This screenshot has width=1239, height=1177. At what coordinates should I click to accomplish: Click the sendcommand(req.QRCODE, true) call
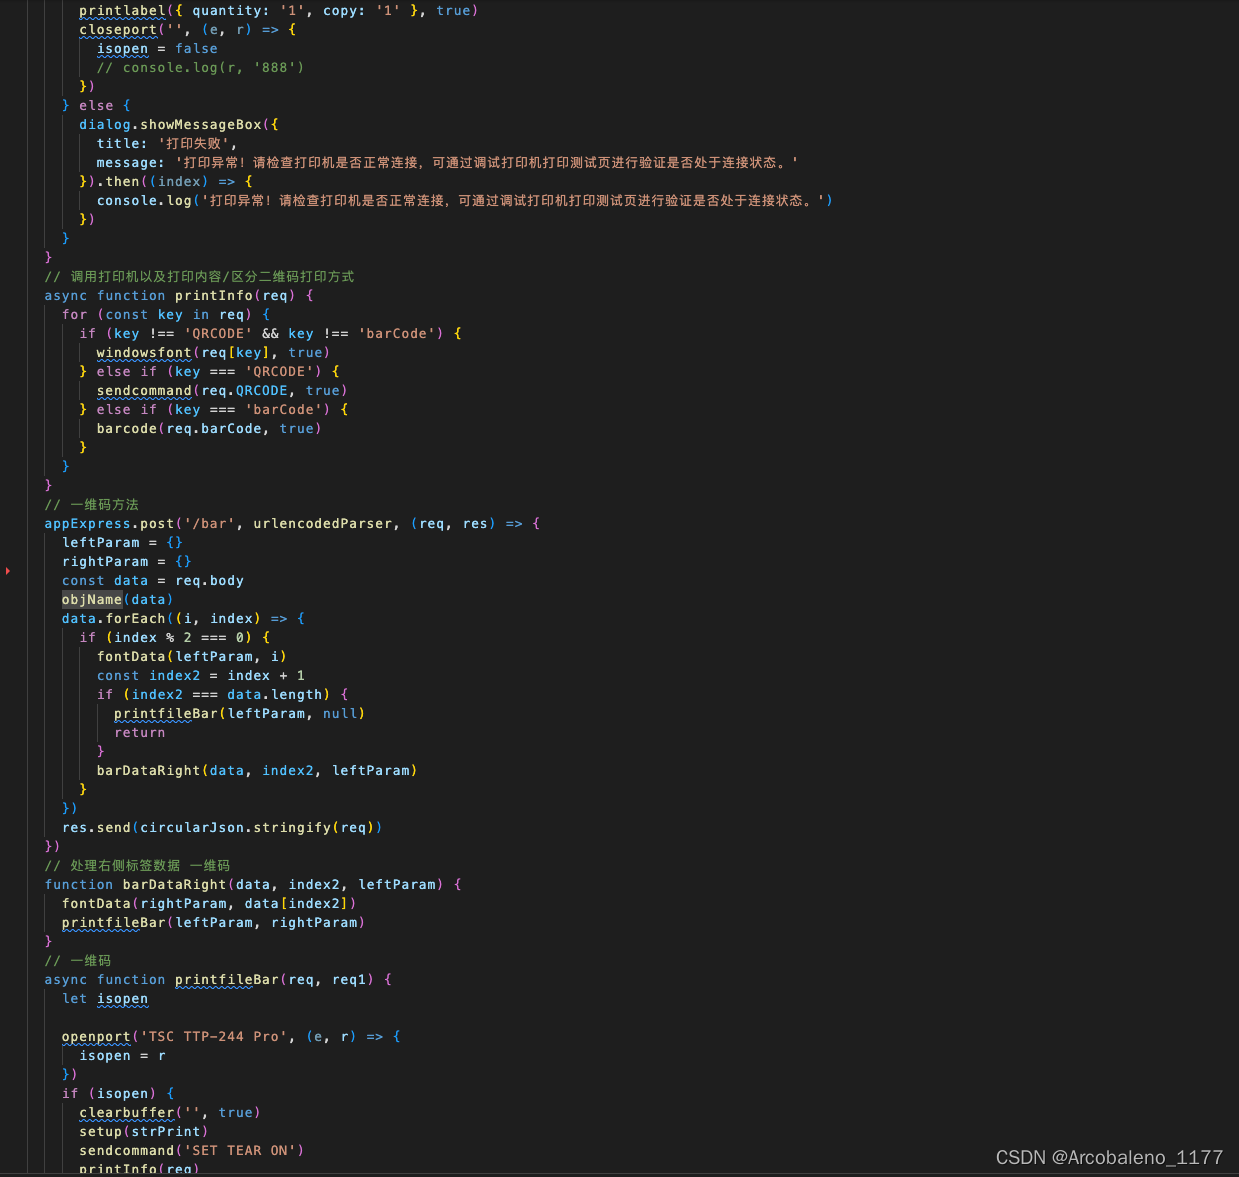222,390
